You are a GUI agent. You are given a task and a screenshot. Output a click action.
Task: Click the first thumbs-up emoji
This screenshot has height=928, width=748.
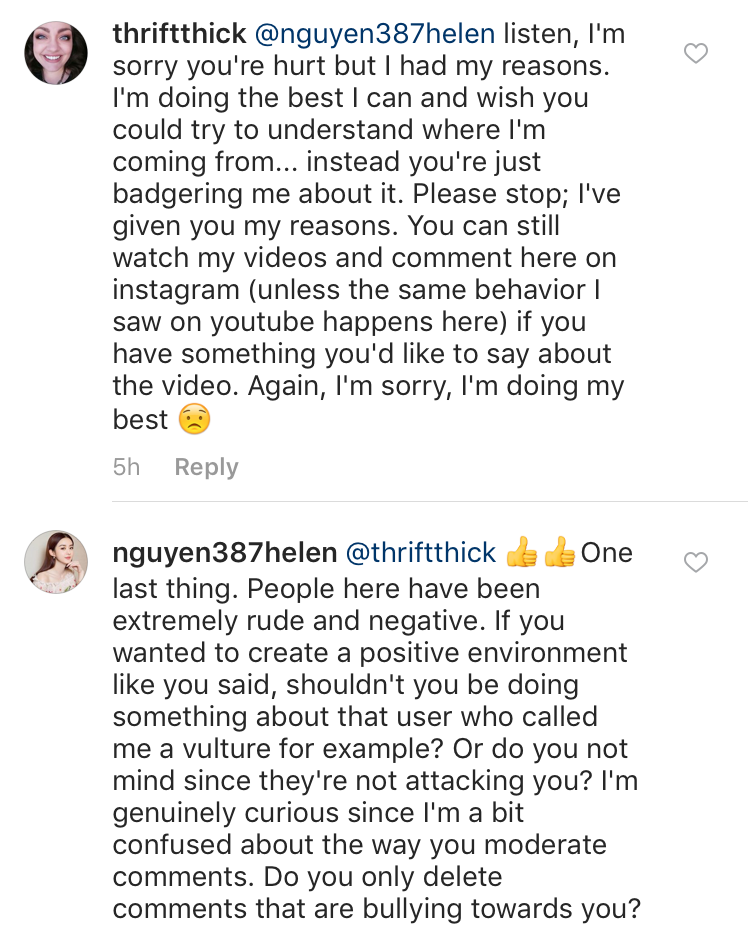point(522,553)
